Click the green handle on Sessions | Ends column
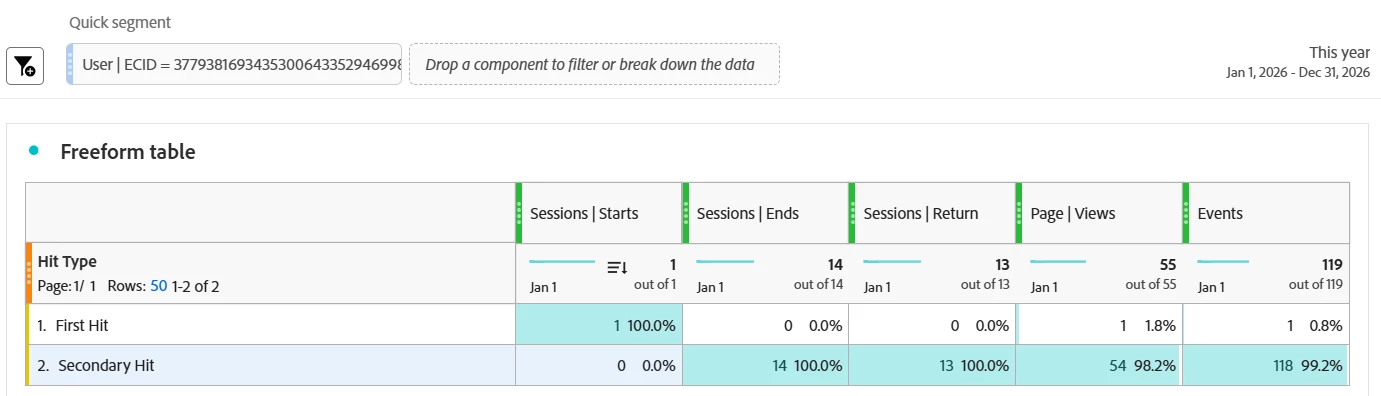1381x396 pixels. point(686,212)
